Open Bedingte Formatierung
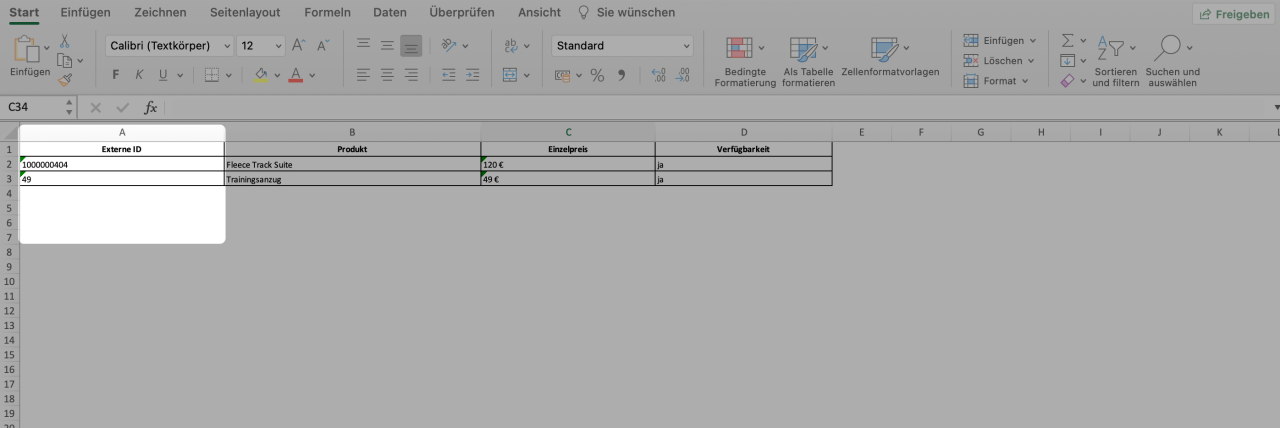1280x428 pixels. pos(745,62)
